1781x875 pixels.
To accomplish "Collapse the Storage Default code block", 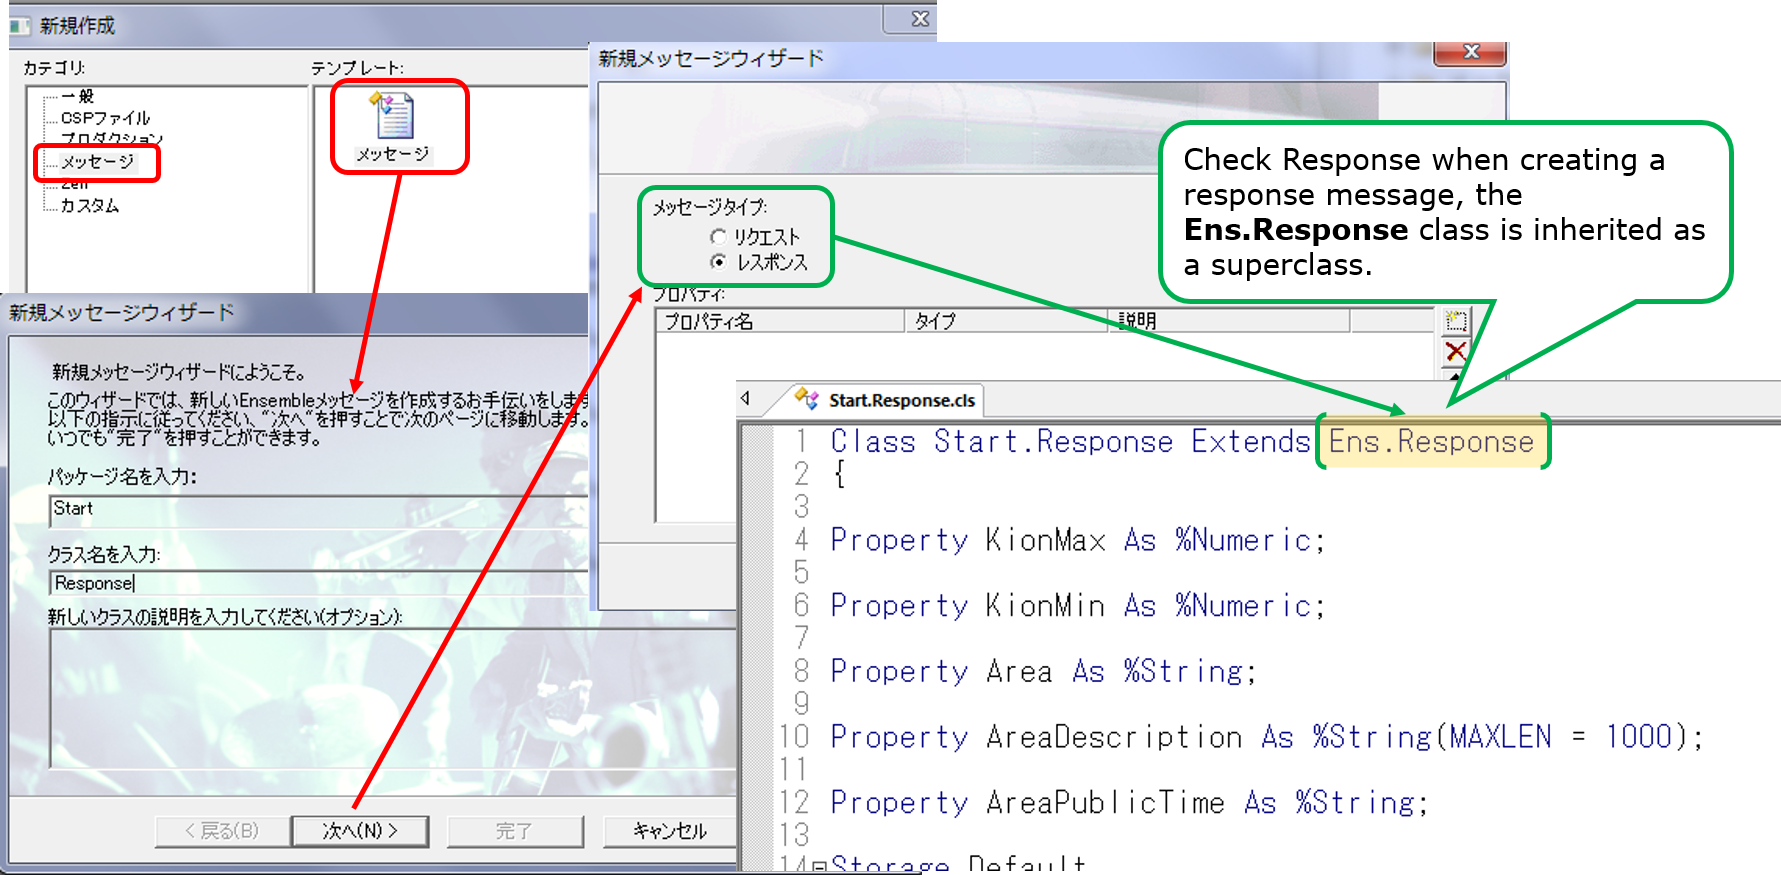I will (x=819, y=866).
